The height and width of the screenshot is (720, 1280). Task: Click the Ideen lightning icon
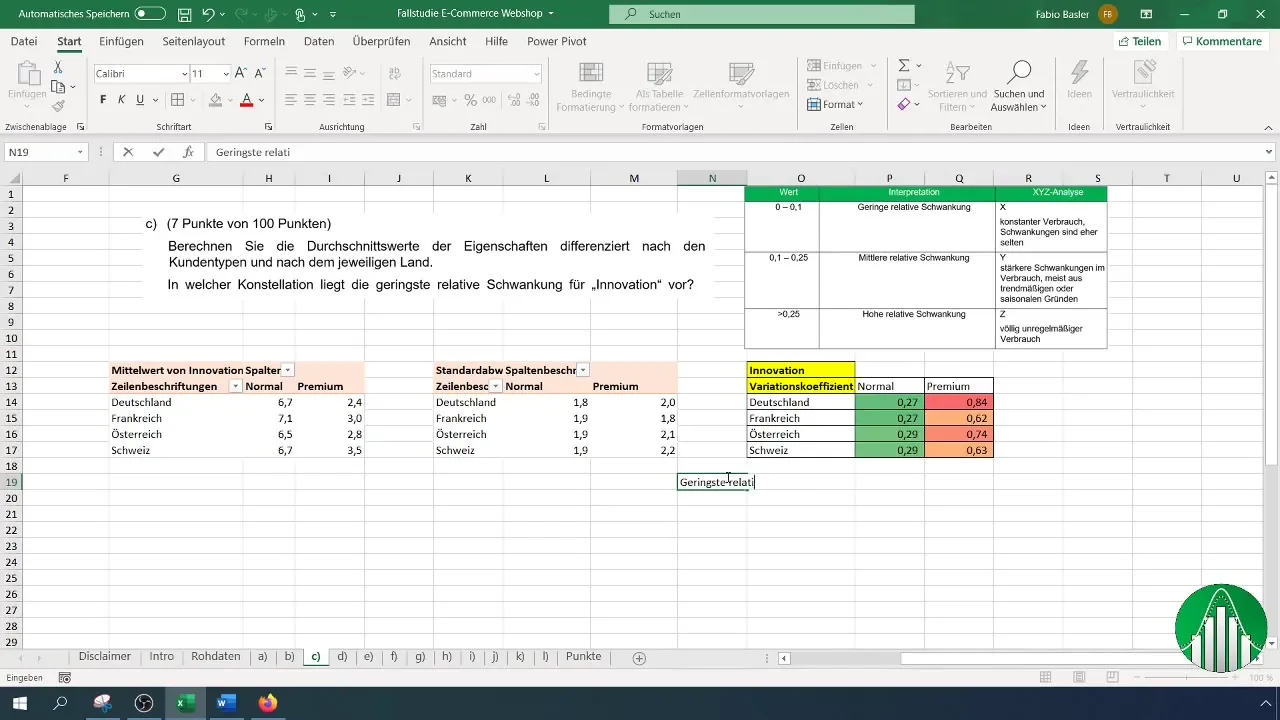point(1079,71)
